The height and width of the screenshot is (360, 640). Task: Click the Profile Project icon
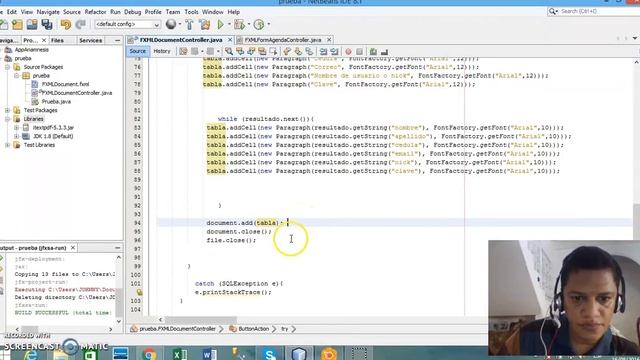pos(259,24)
